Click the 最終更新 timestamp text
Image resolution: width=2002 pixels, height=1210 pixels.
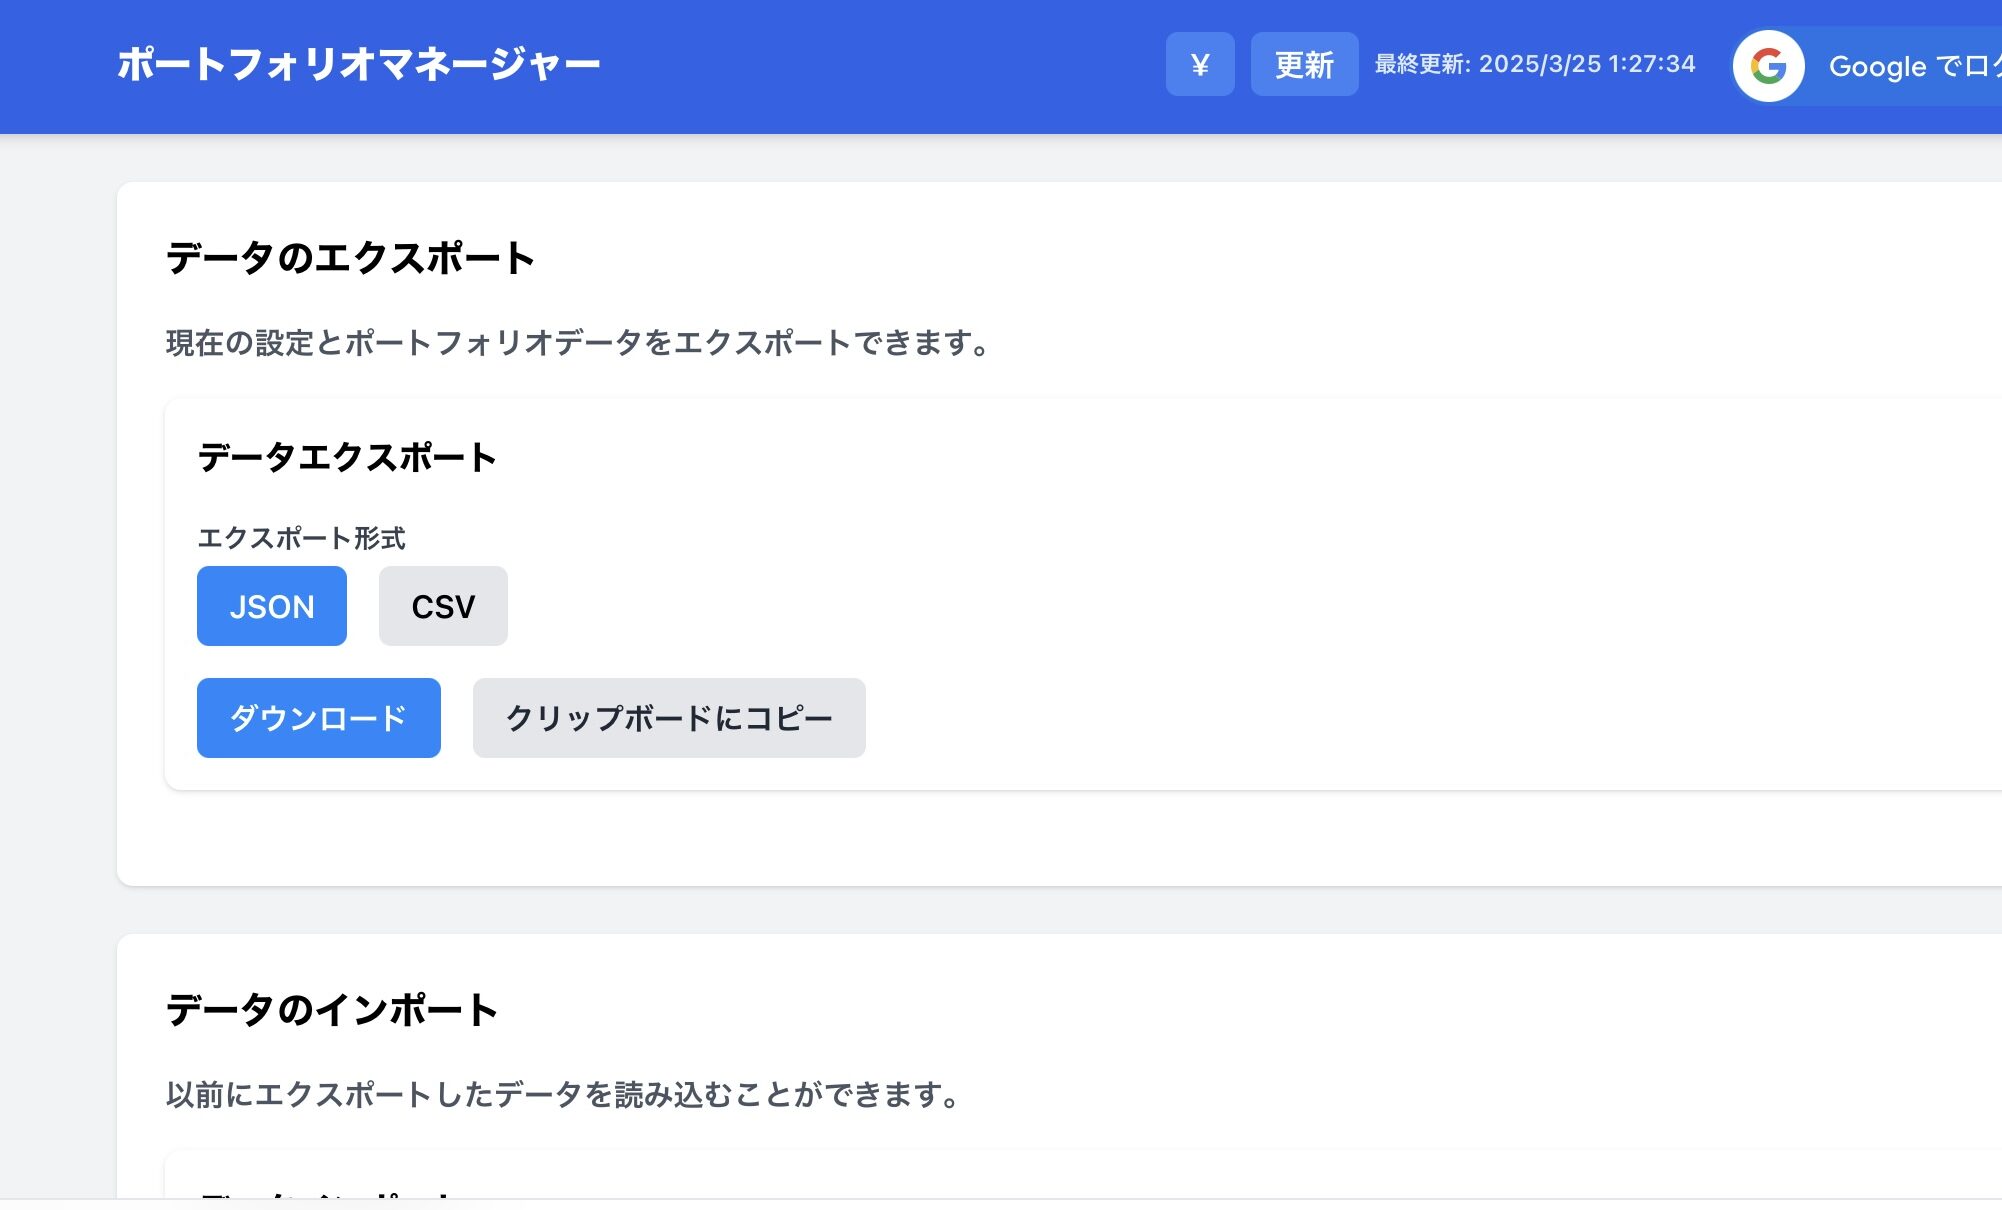1535,64
